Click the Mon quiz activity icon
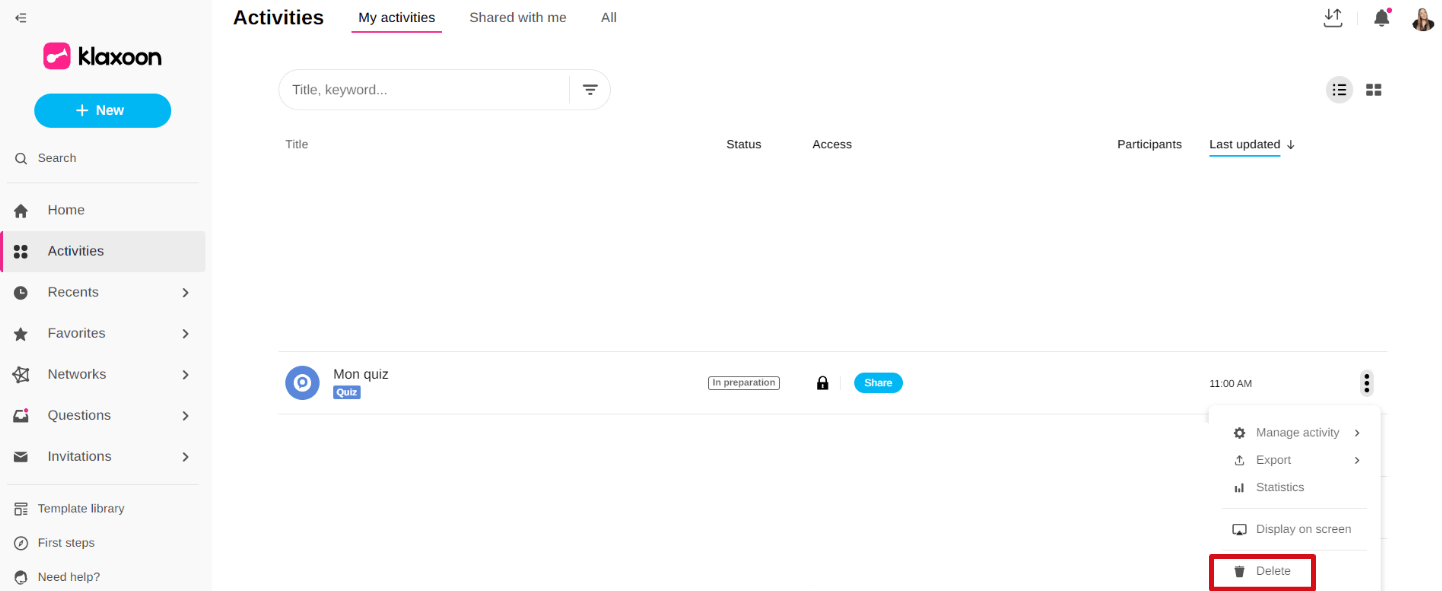Viewport: 1442px width, 591px height. click(x=302, y=383)
